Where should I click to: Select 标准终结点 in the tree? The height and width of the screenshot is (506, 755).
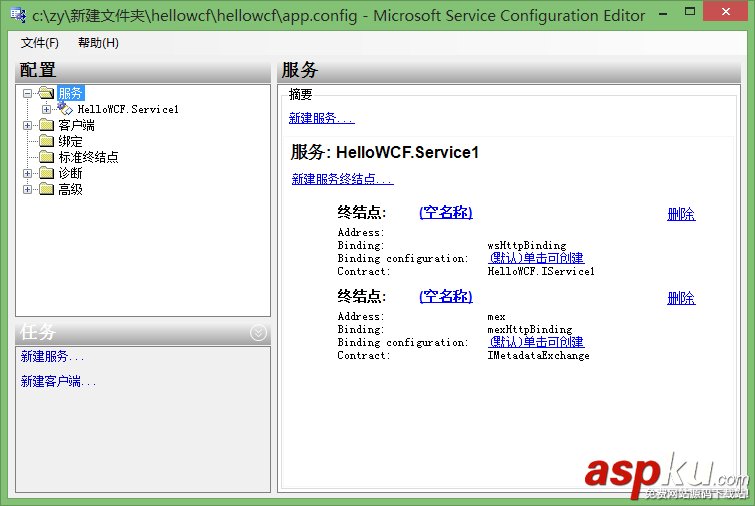(x=89, y=157)
